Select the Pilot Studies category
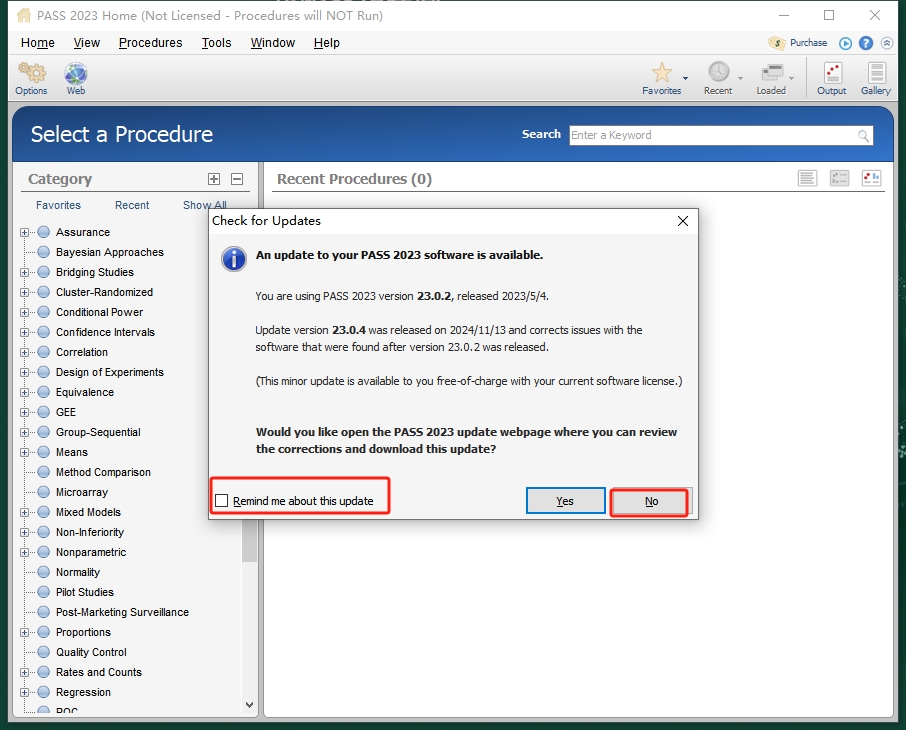 (x=85, y=592)
